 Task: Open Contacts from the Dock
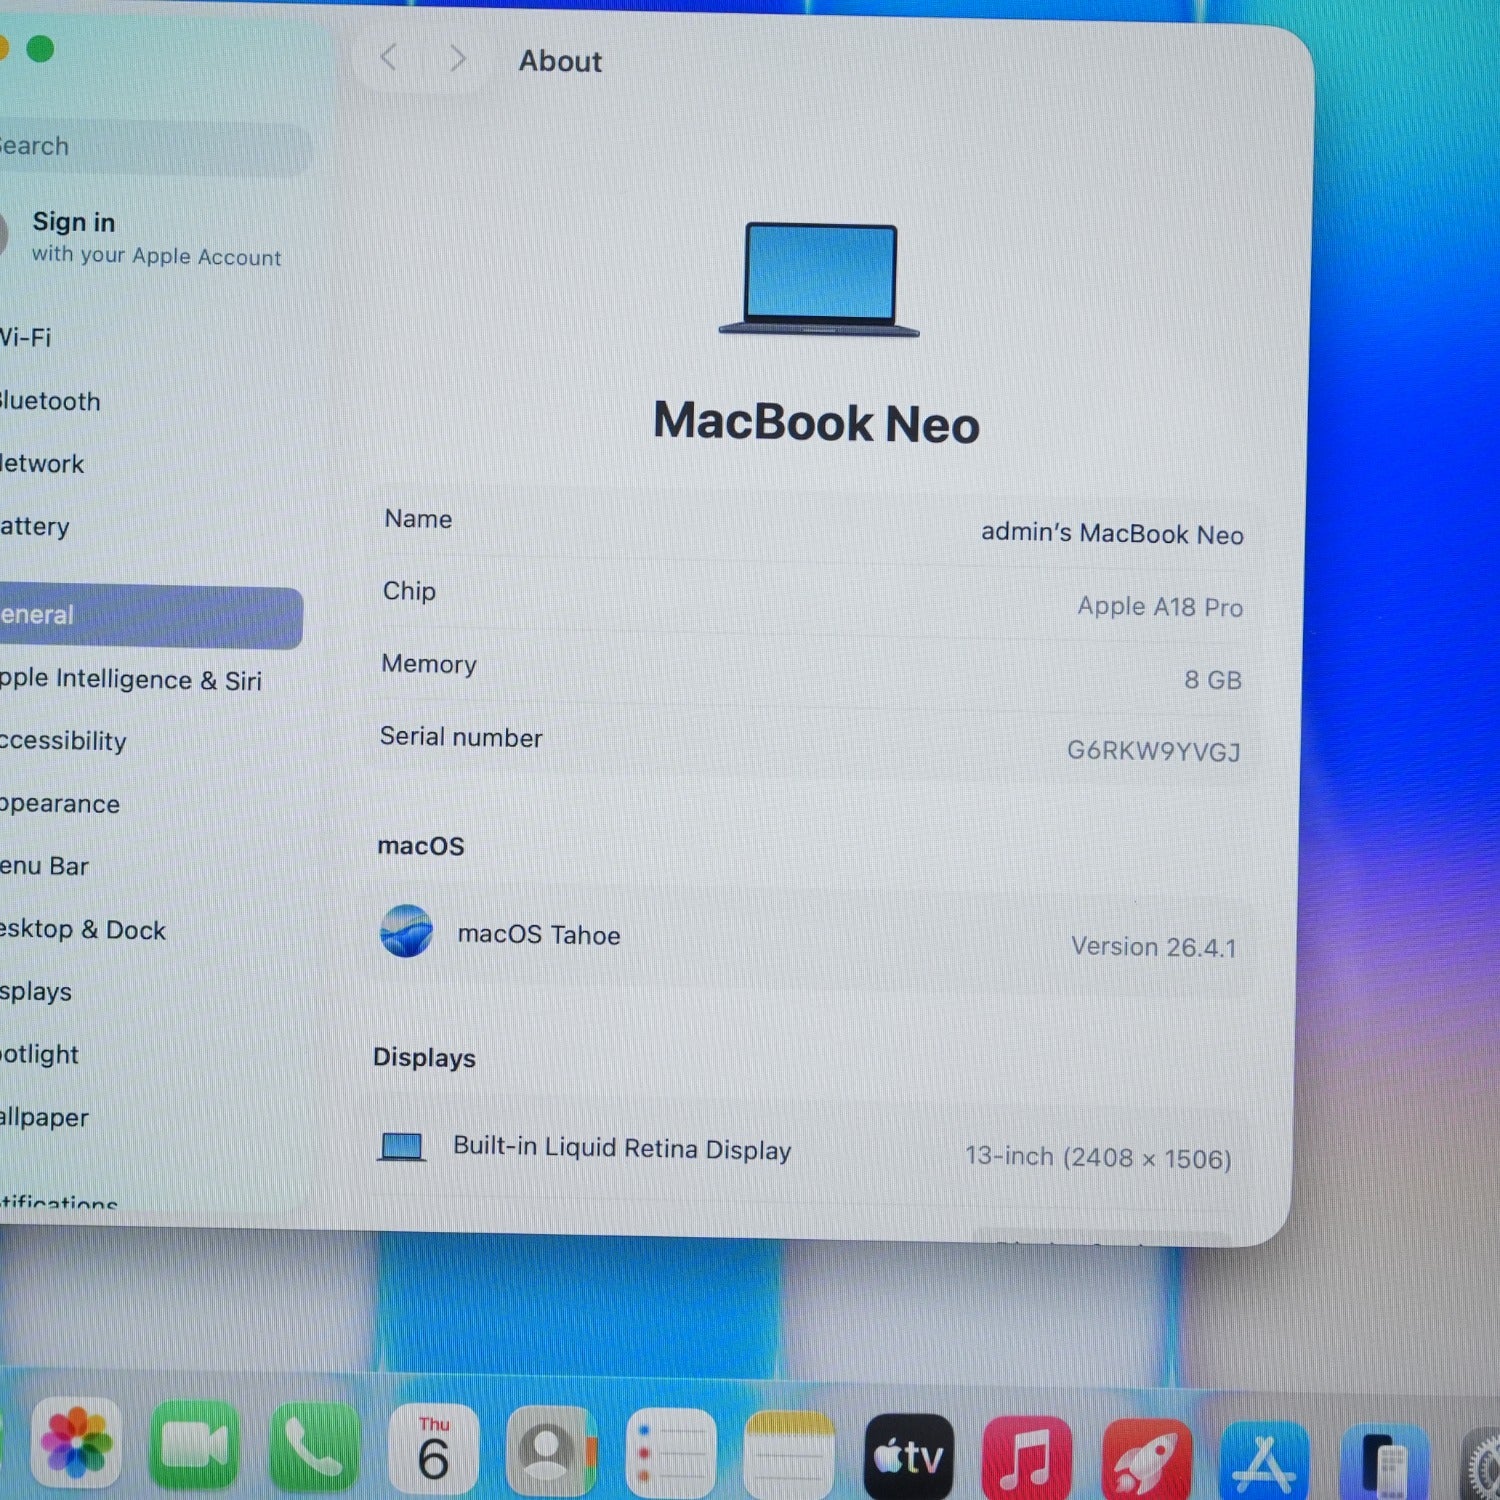[552, 1452]
